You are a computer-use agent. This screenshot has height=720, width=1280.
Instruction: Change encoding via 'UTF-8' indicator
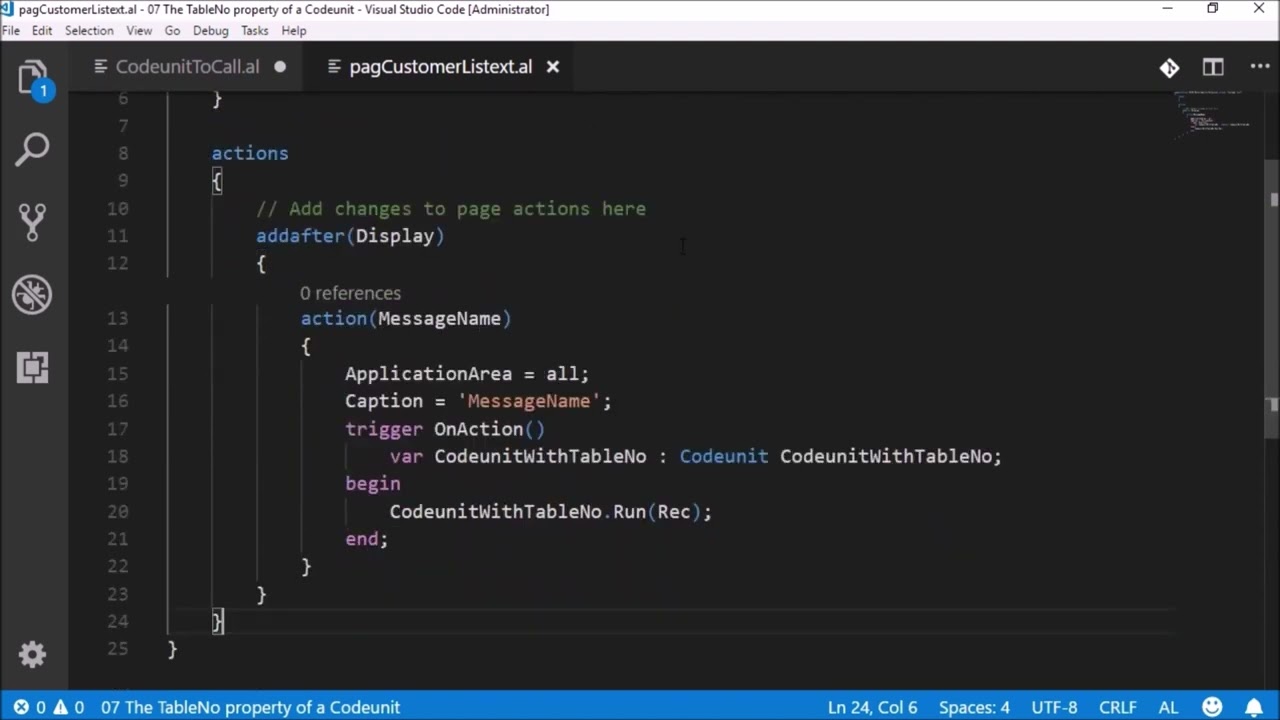click(x=1054, y=707)
